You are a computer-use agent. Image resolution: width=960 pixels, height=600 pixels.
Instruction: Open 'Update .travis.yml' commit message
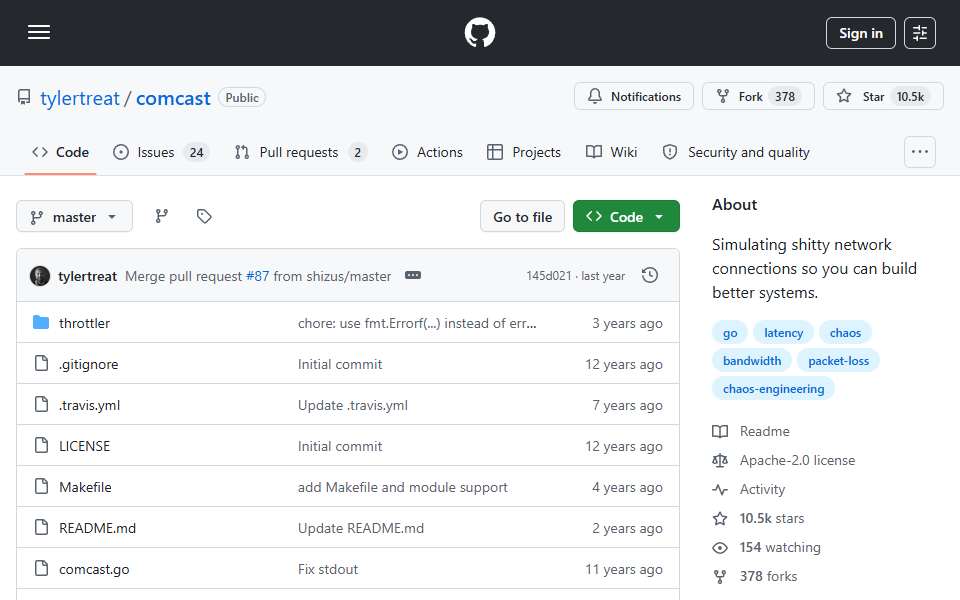(x=353, y=405)
